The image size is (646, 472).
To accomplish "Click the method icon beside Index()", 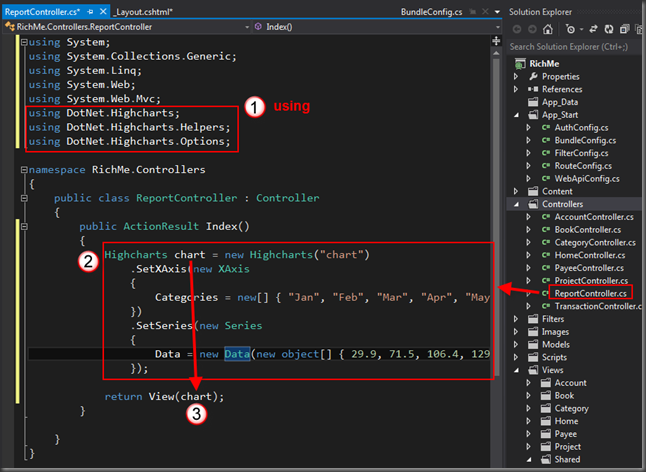I will 258,27.
